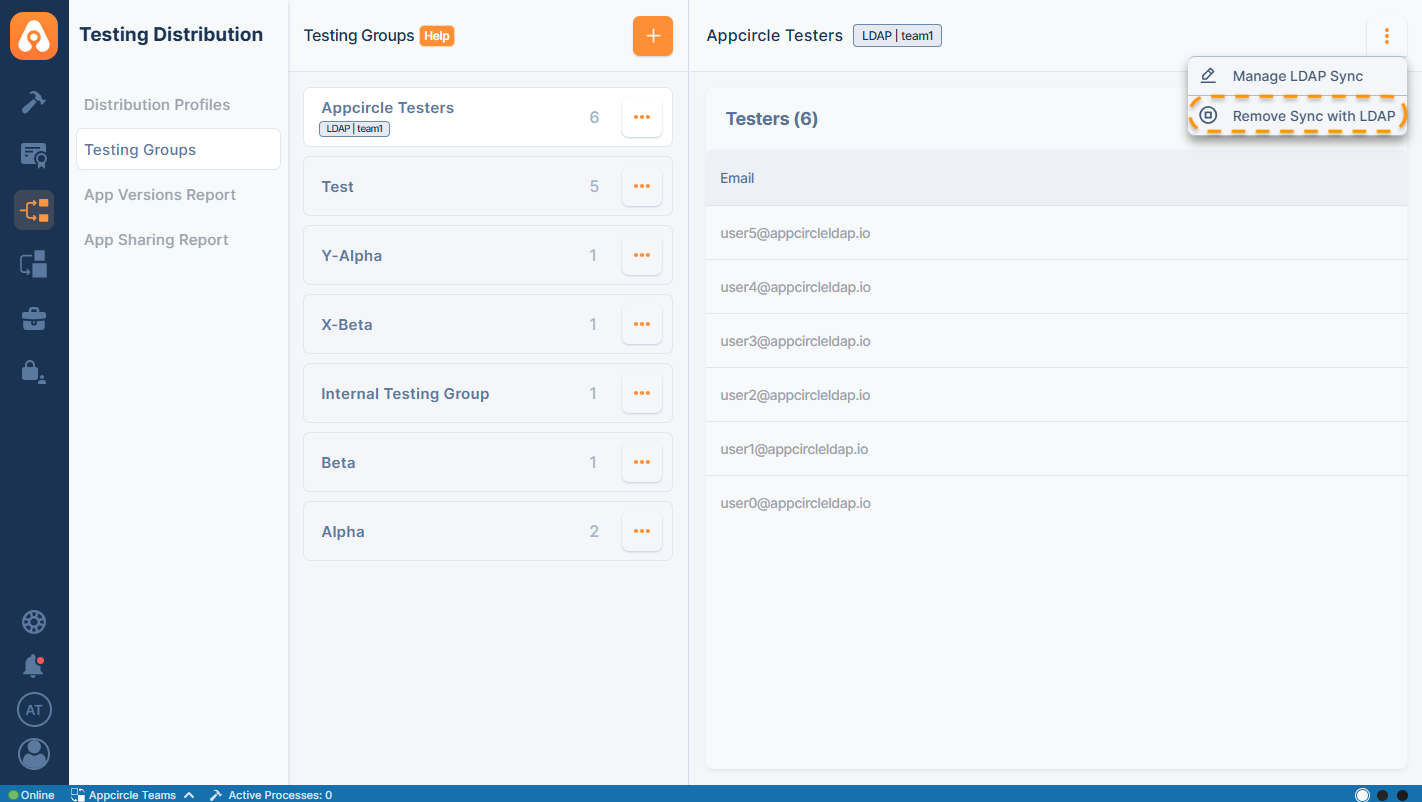Click the pencil icon for Manage LDAP Sync

tap(1208, 76)
